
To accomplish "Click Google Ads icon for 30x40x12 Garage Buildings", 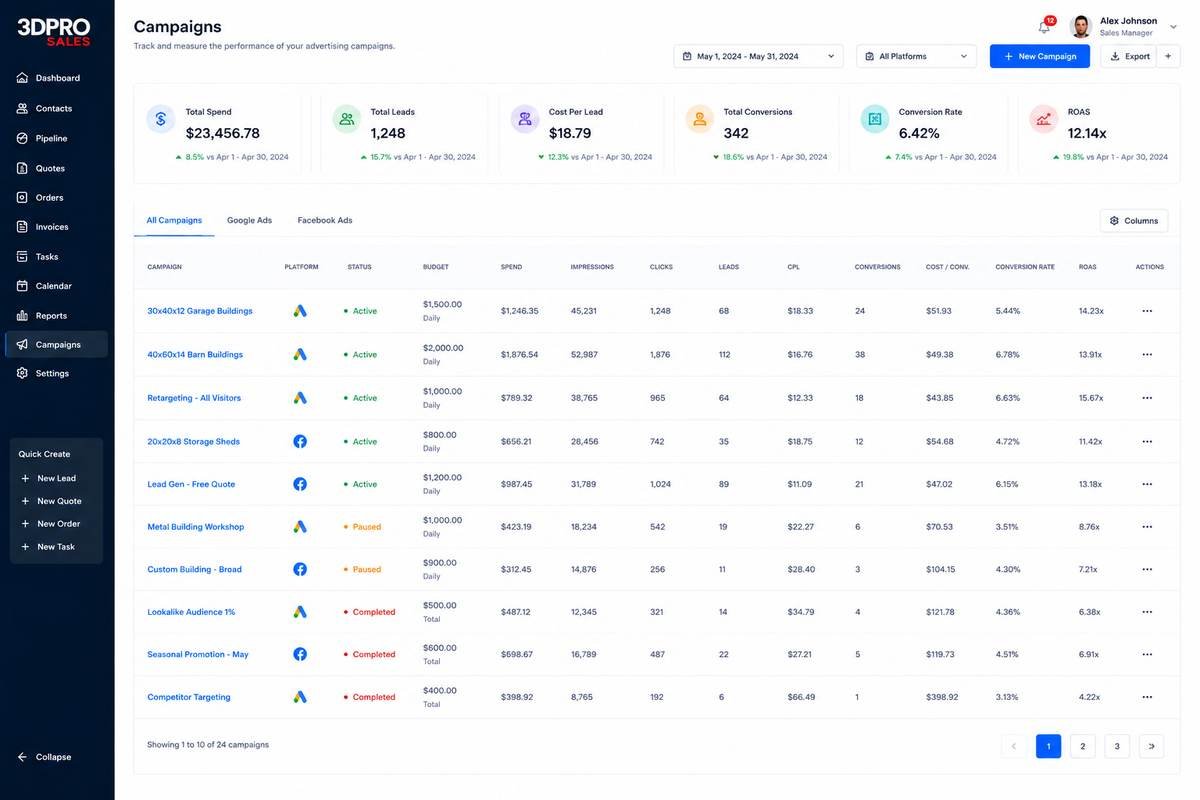I will 300,311.
